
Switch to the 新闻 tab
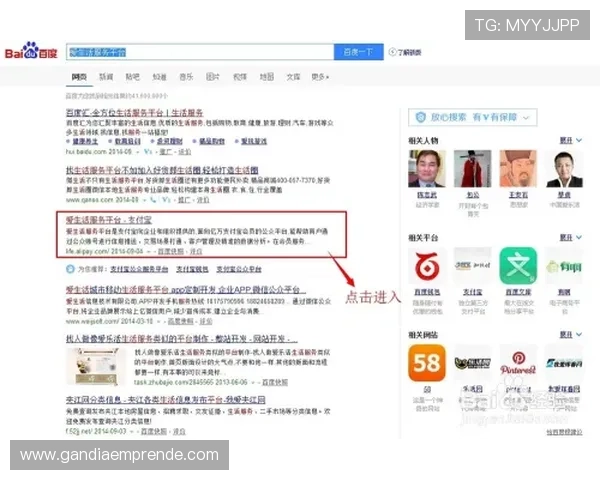click(x=106, y=77)
